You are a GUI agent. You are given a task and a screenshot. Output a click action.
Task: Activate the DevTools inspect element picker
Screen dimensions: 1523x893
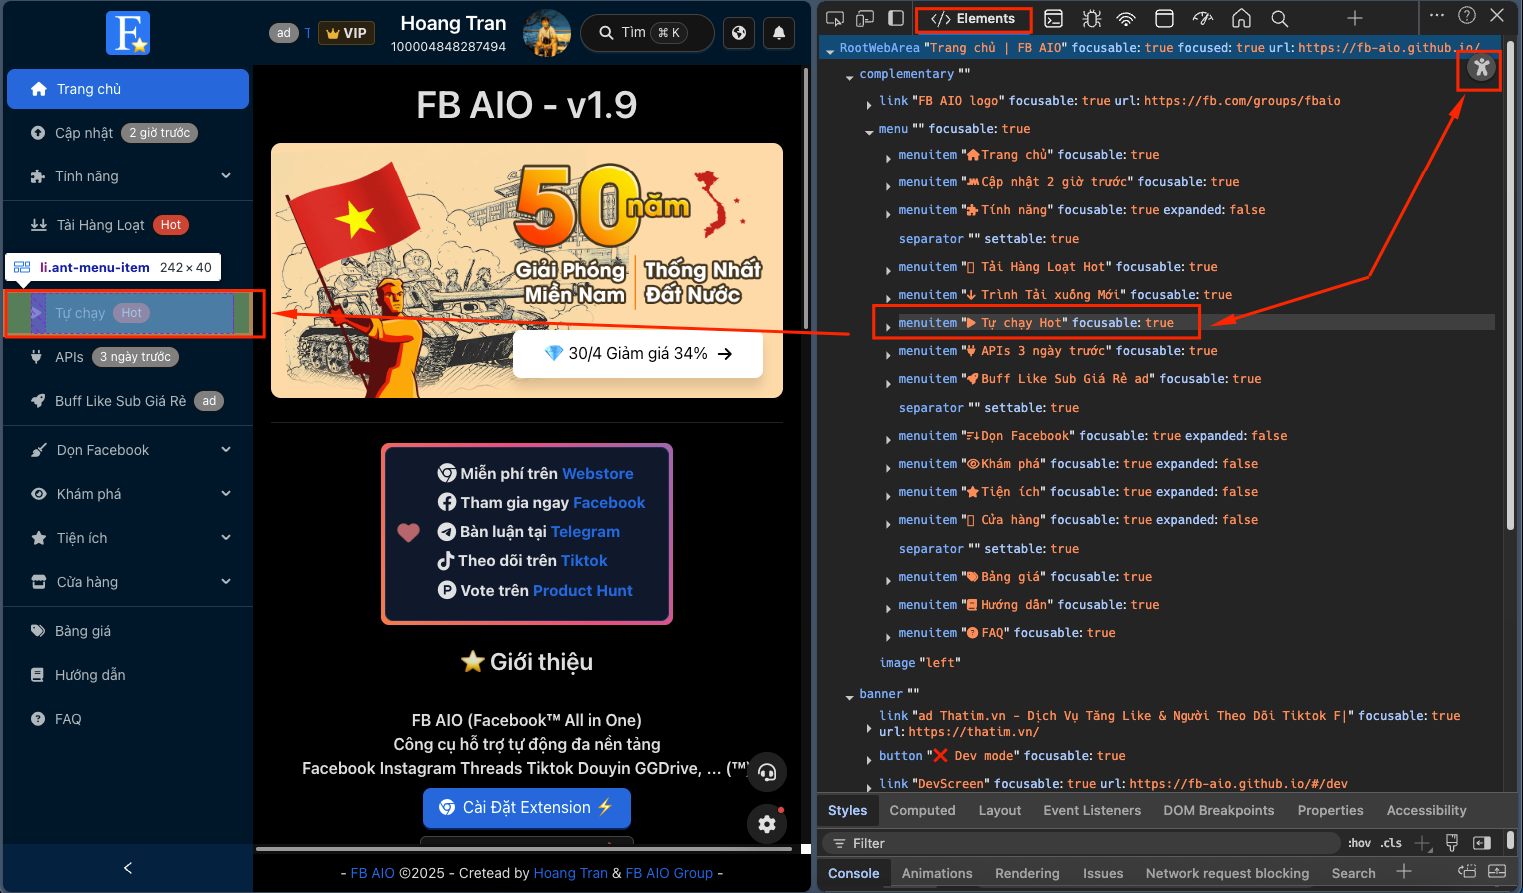pos(835,18)
